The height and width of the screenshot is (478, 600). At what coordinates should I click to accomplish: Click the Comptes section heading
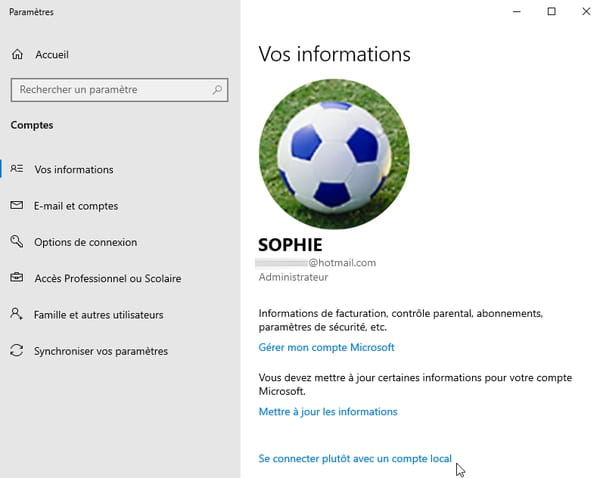pos(32,125)
